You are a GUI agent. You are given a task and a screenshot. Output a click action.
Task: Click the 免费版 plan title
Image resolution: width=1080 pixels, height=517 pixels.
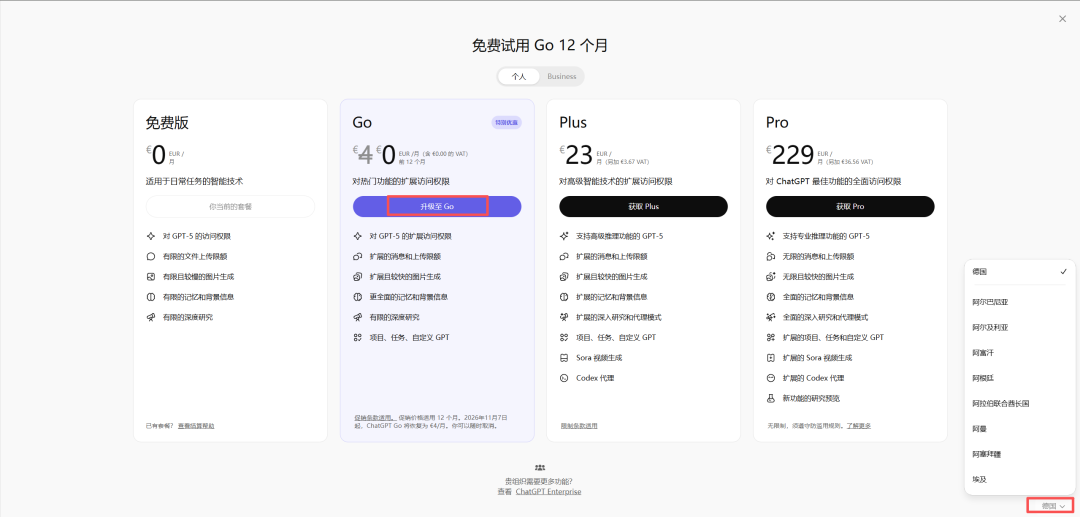[x=167, y=123]
